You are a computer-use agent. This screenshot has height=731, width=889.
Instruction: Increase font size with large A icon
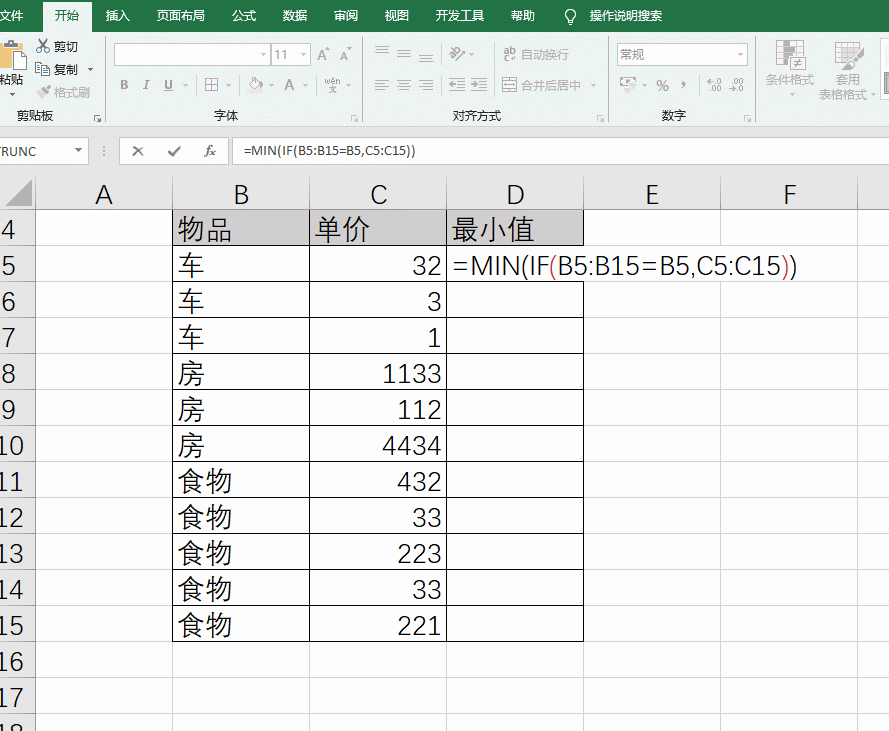[x=323, y=54]
